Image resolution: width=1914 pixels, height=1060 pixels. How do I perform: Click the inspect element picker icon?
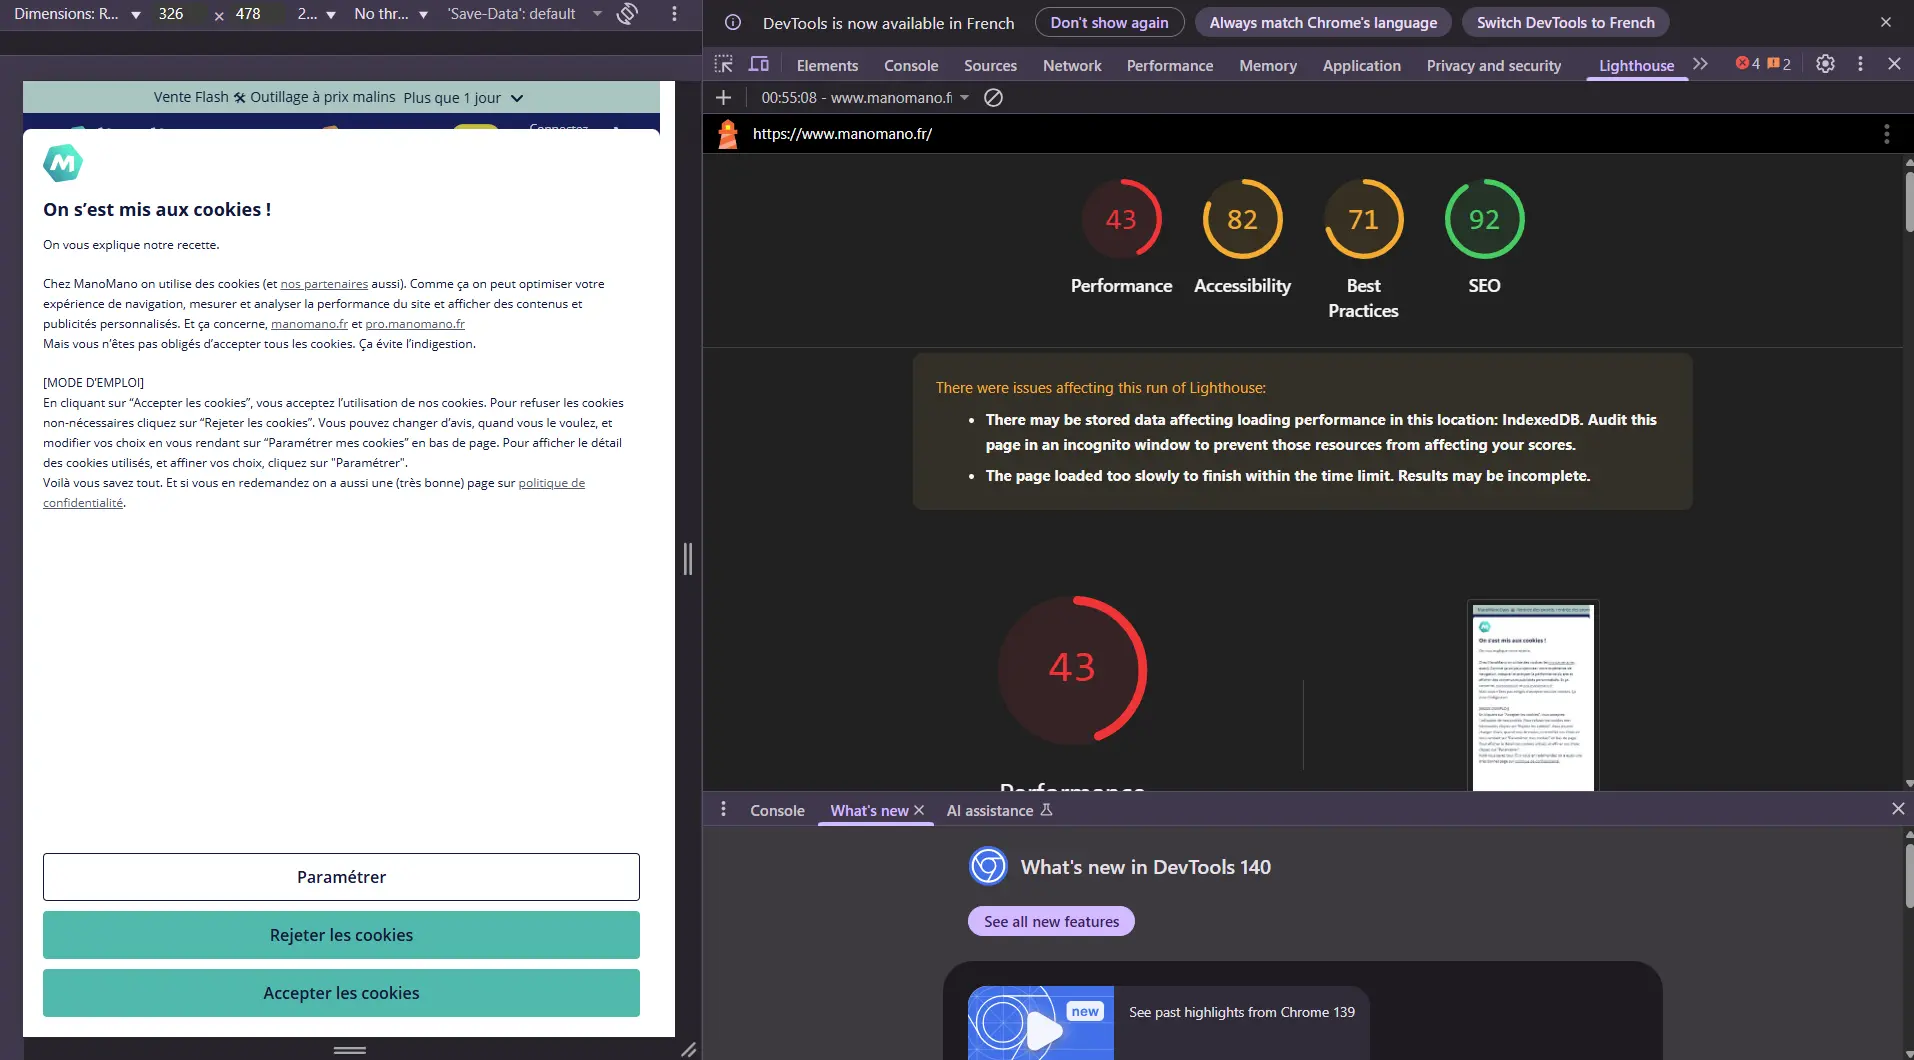(723, 64)
